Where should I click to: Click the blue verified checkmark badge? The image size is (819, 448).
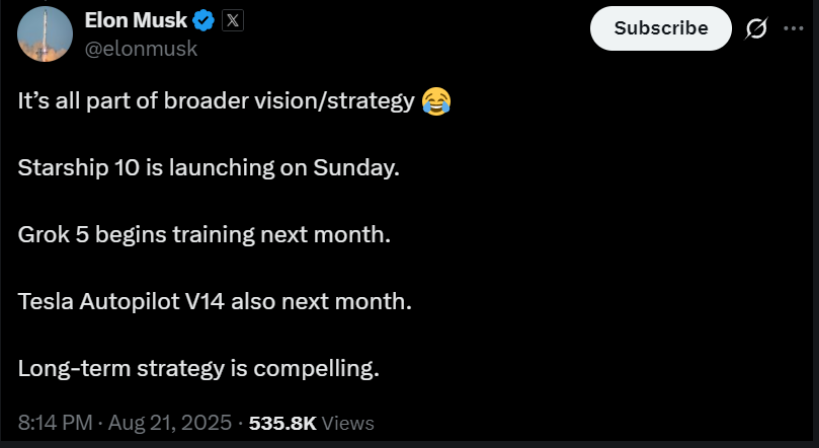(204, 21)
